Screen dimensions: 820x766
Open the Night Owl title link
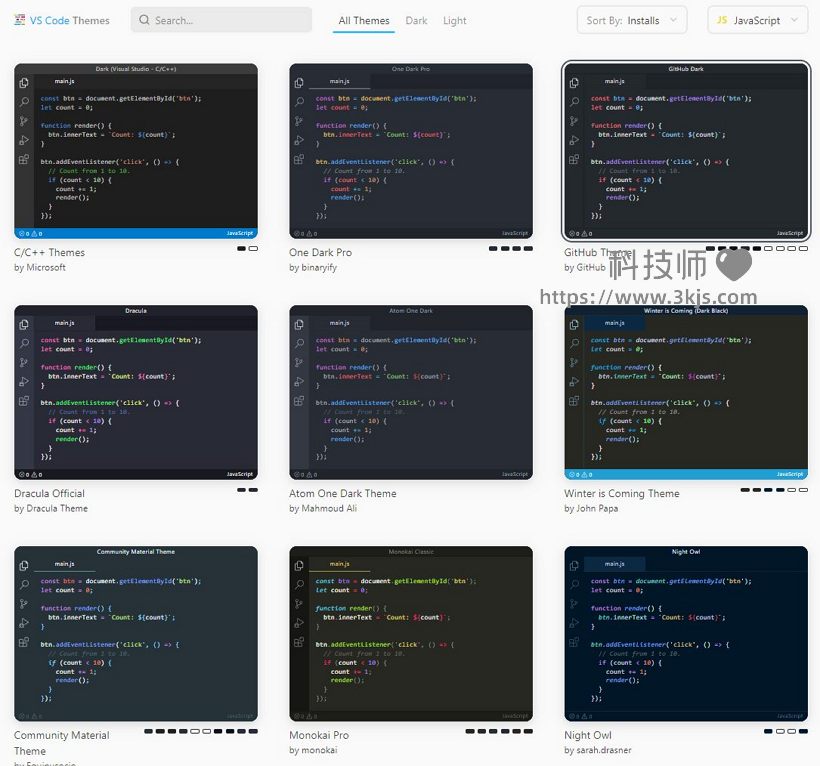pos(588,736)
